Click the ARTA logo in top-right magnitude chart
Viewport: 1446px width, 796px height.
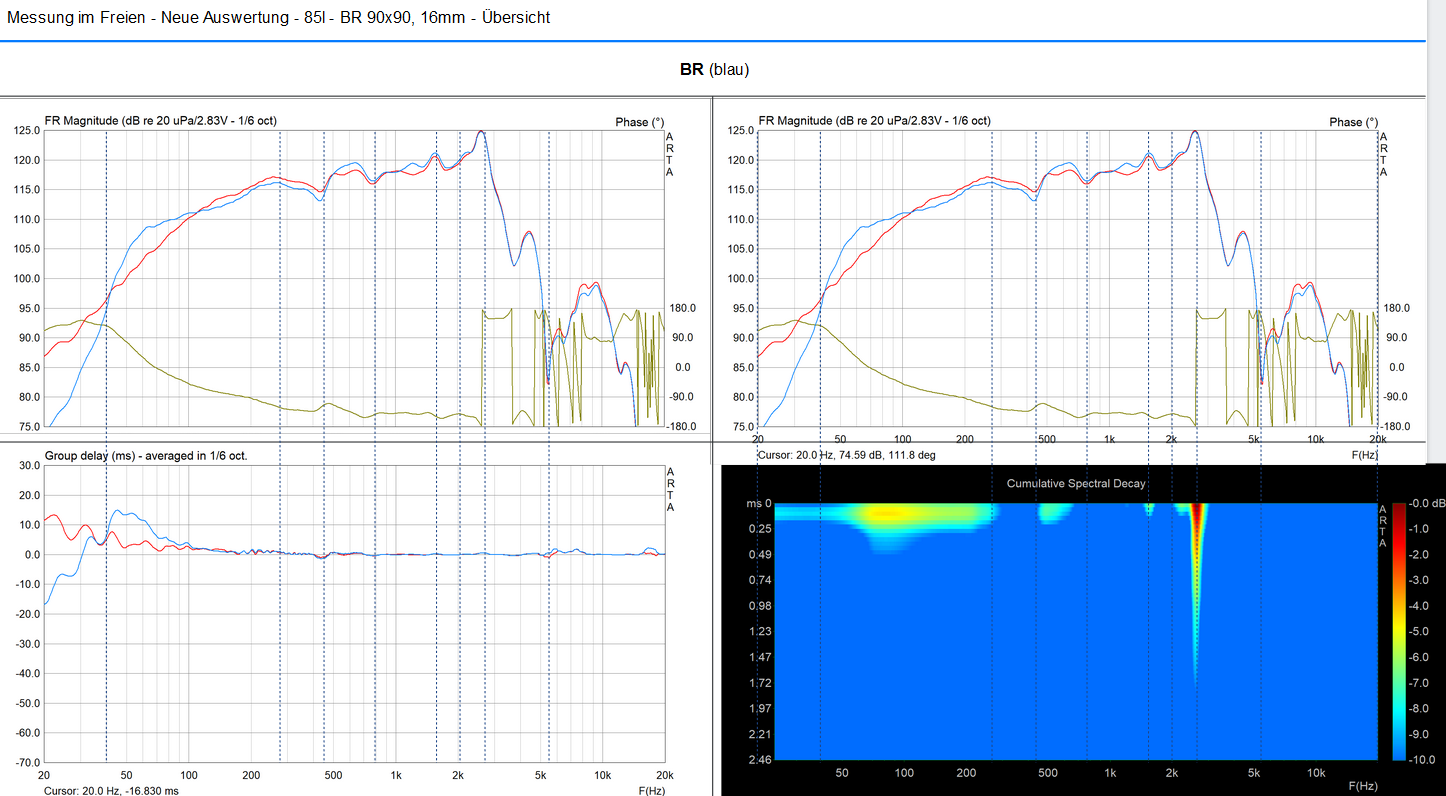coord(1384,154)
